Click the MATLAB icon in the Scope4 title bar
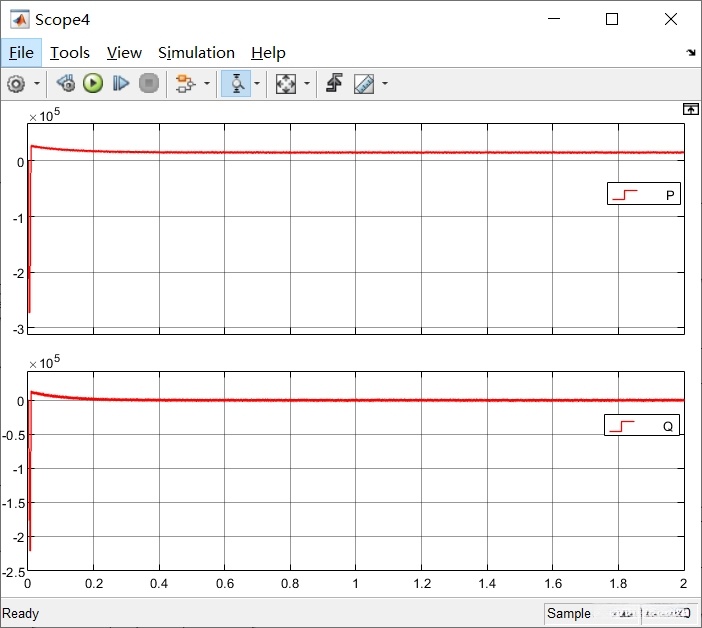The height and width of the screenshot is (628, 702). point(20,20)
